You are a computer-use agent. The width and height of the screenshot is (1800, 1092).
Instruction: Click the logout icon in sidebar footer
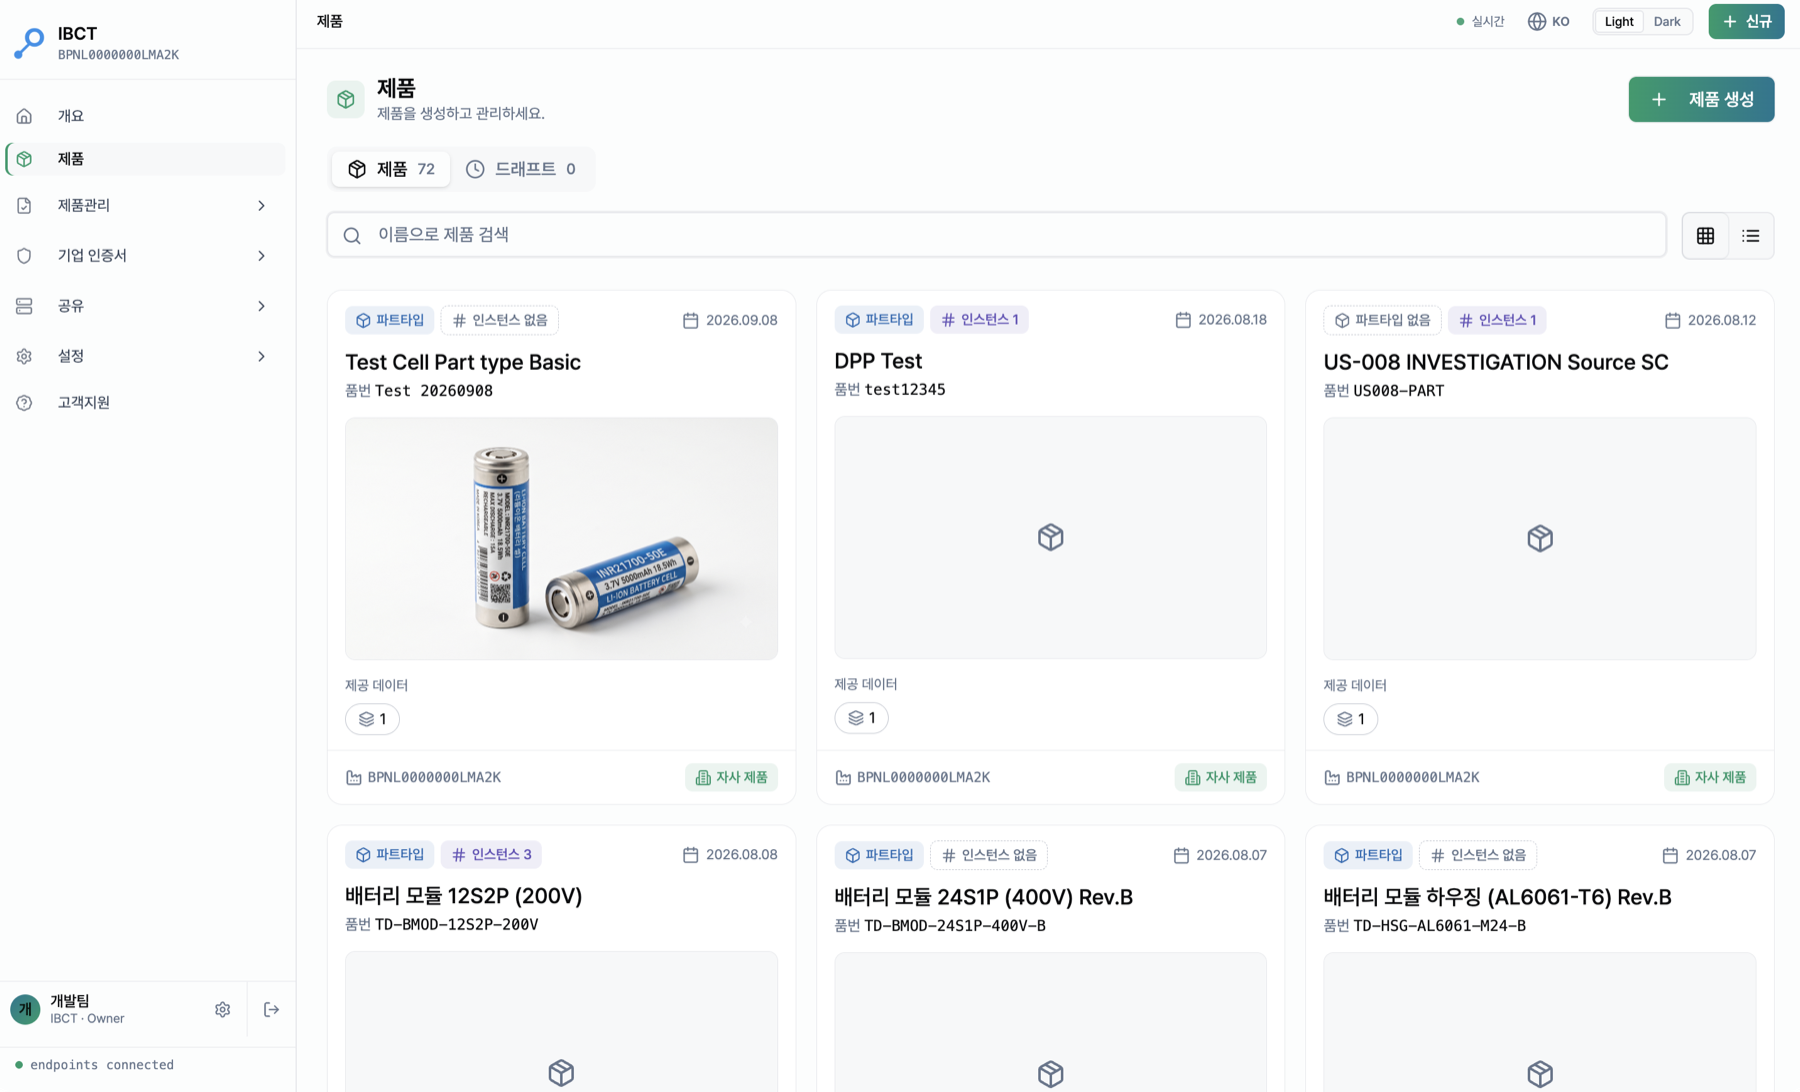click(x=271, y=1010)
